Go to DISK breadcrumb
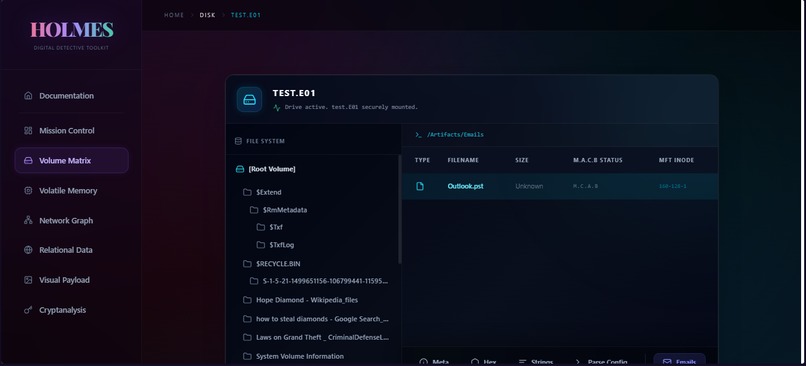The image size is (806, 366). click(x=207, y=15)
